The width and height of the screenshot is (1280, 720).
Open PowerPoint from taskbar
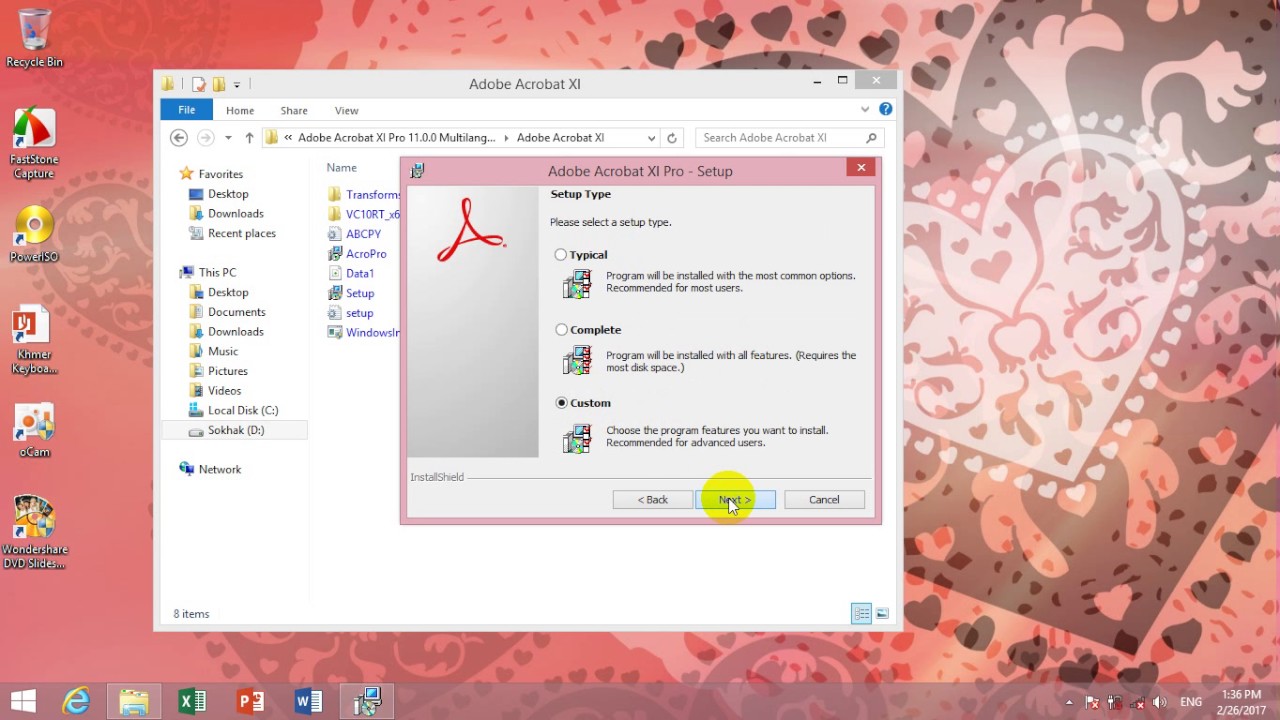click(x=250, y=702)
